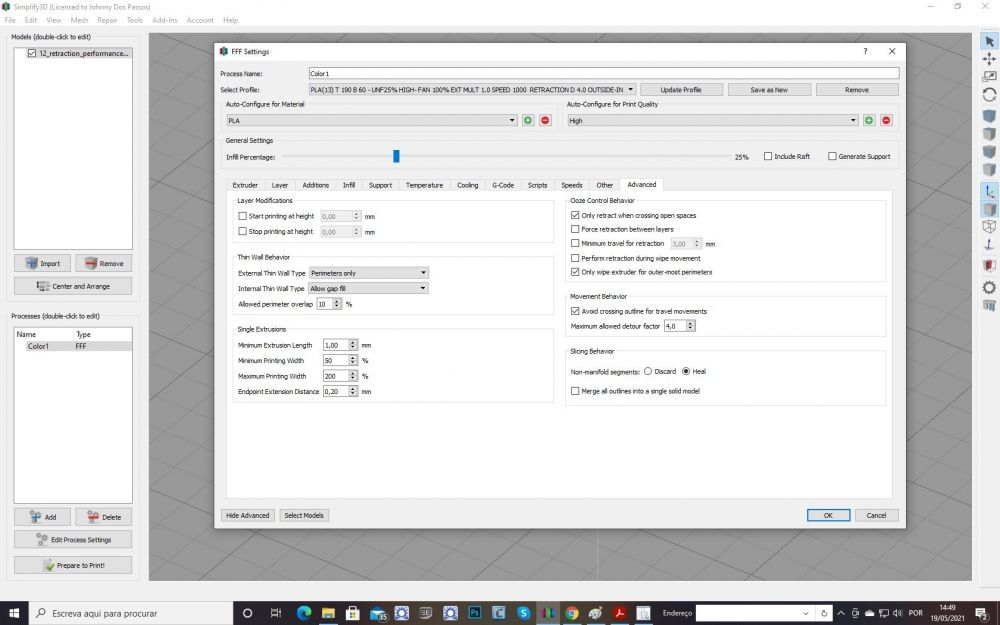Switch to wireframe cube rendering
This screenshot has height=625, width=1000.
pos(989,226)
